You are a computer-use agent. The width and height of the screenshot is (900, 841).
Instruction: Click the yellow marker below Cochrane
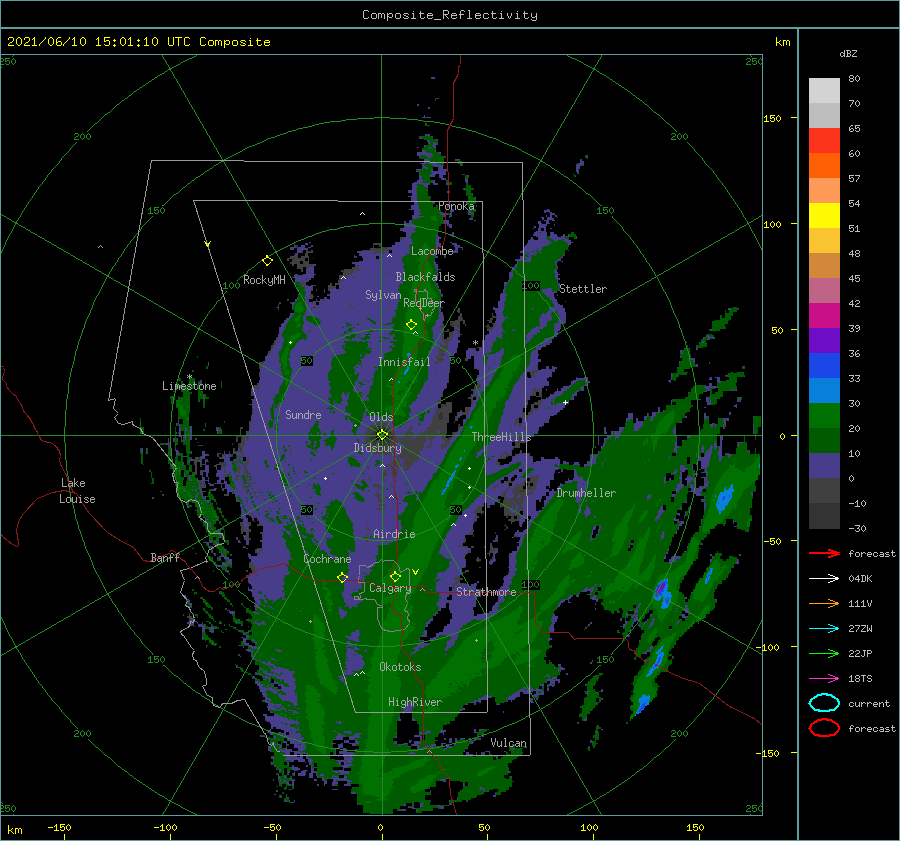[342, 577]
